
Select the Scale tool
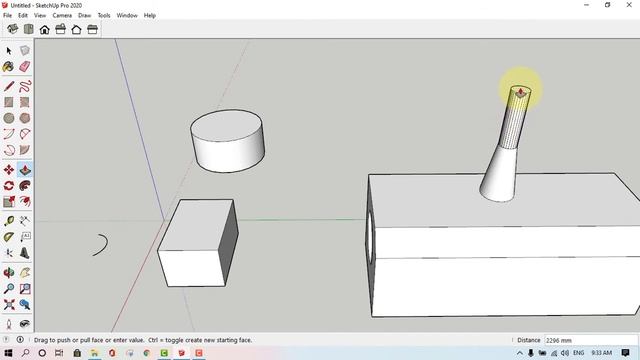coord(9,202)
